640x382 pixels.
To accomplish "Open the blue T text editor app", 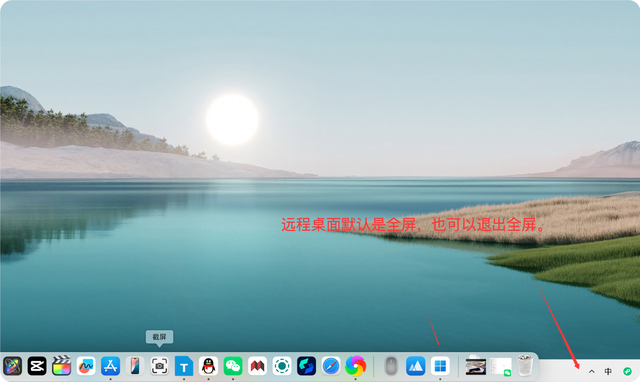I will coord(184,366).
